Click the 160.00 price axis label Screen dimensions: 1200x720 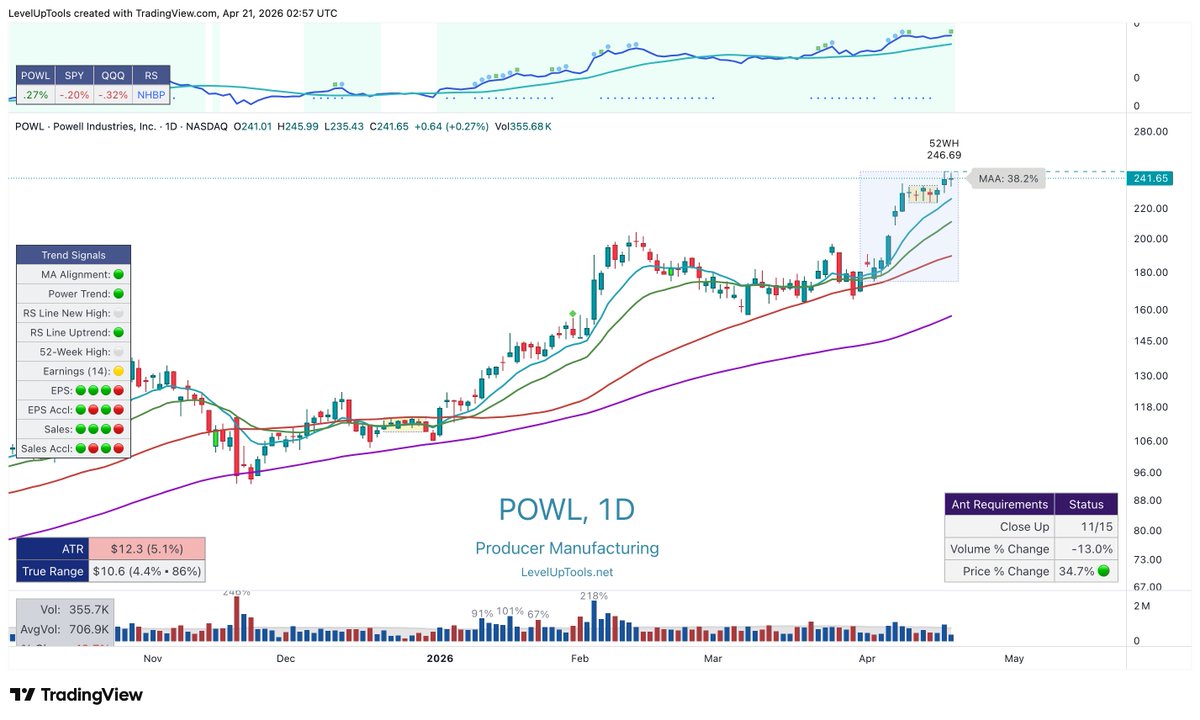click(1151, 310)
